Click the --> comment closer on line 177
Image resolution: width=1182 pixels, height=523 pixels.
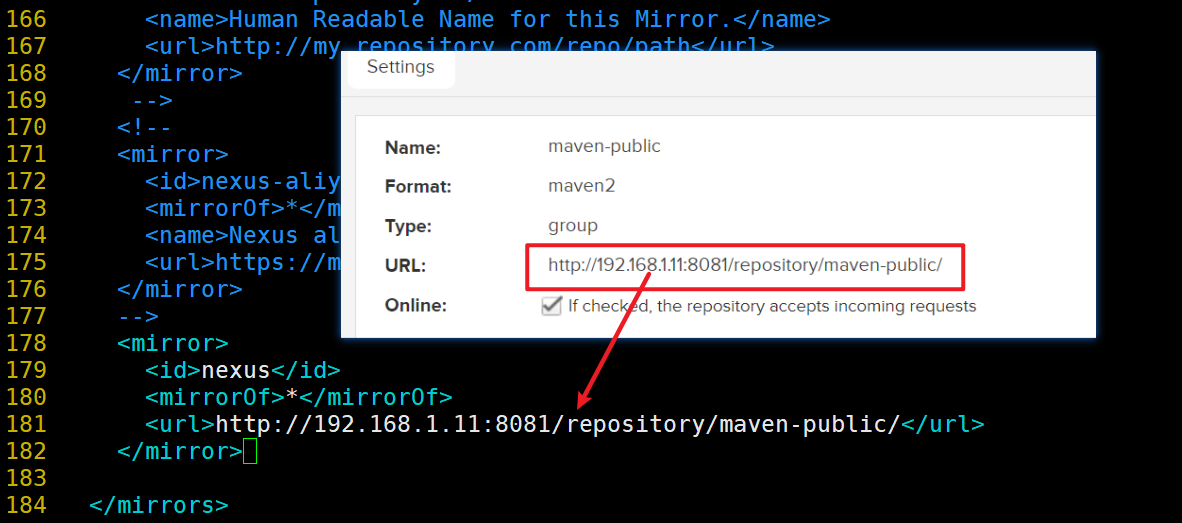[138, 316]
